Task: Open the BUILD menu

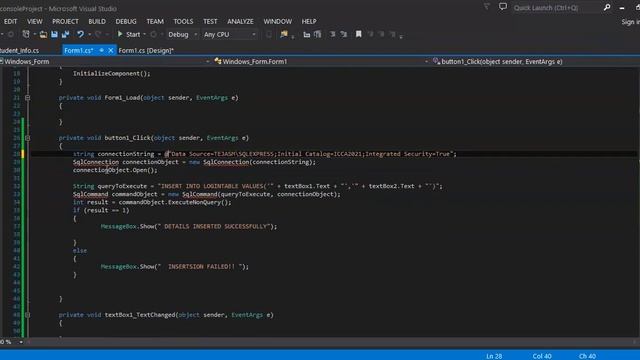Action: [97, 21]
